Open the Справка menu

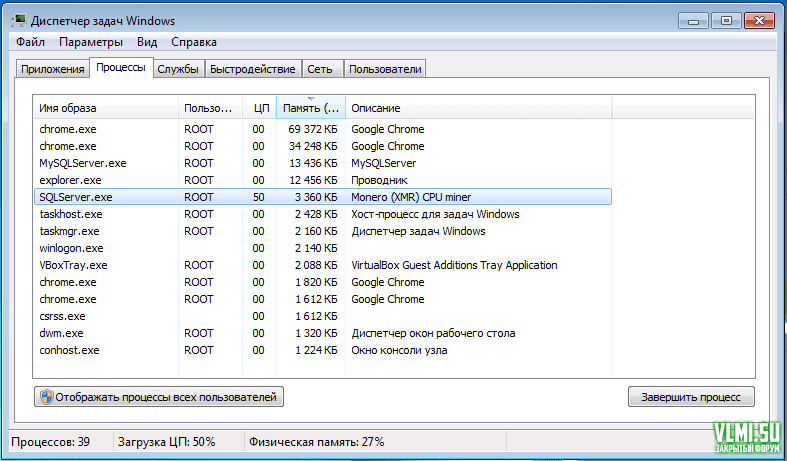tap(193, 42)
